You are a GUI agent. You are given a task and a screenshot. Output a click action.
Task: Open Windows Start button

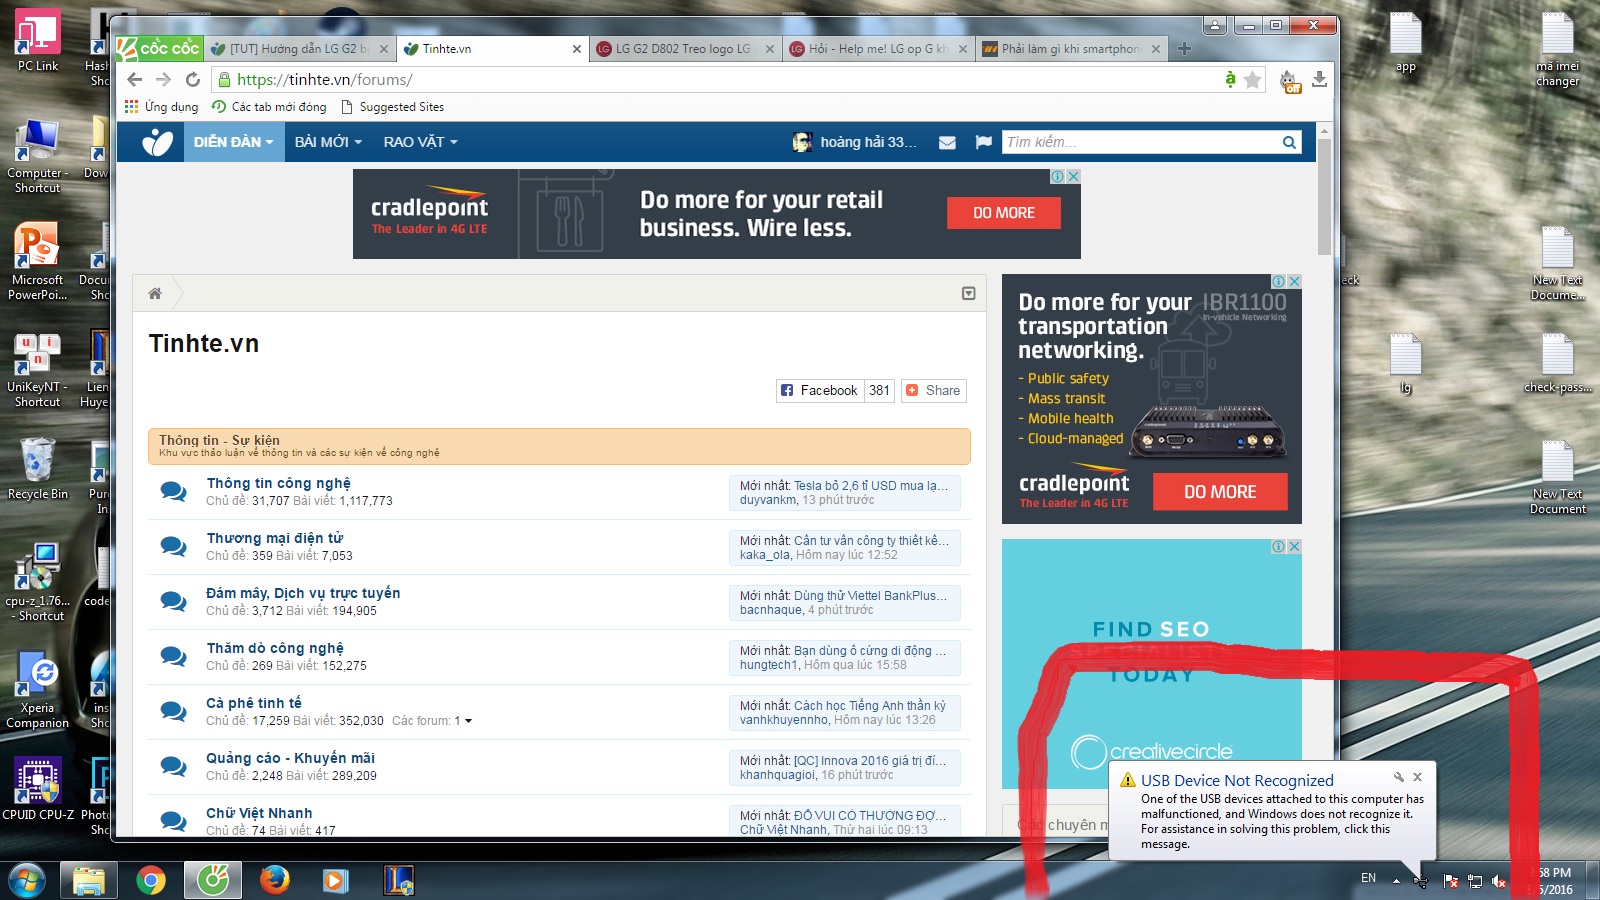click(x=27, y=880)
